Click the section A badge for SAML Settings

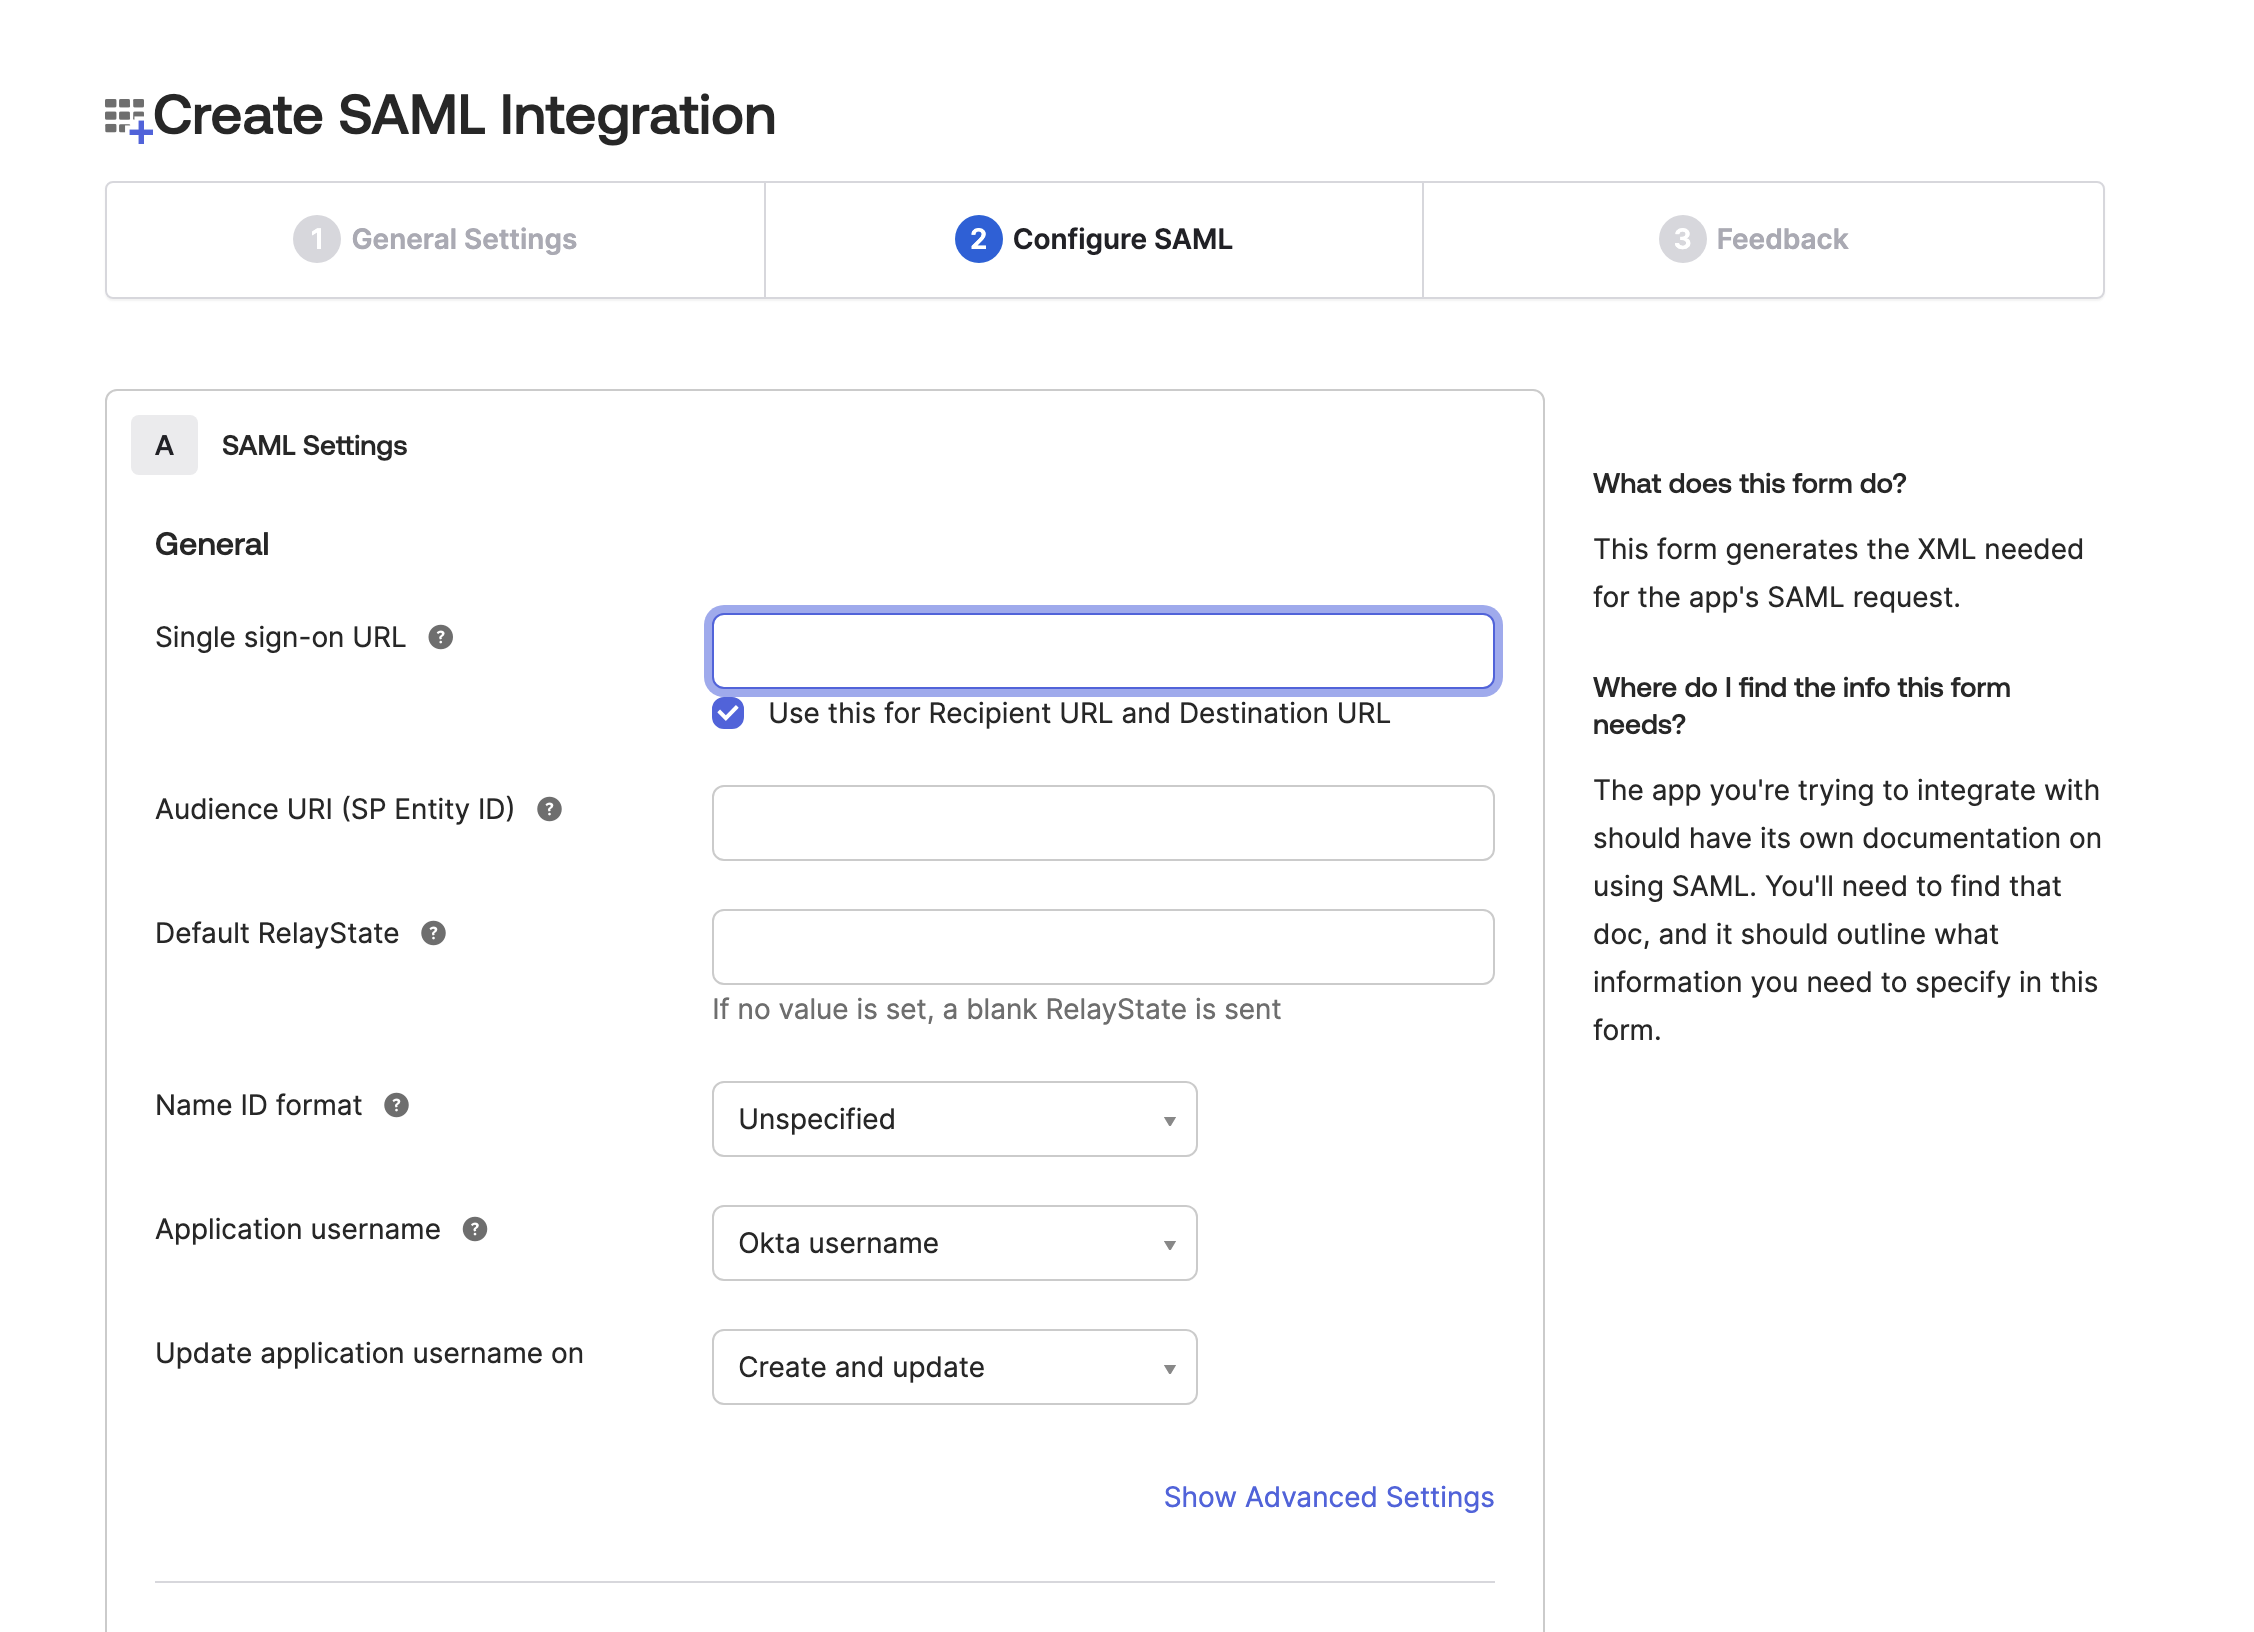click(x=164, y=445)
